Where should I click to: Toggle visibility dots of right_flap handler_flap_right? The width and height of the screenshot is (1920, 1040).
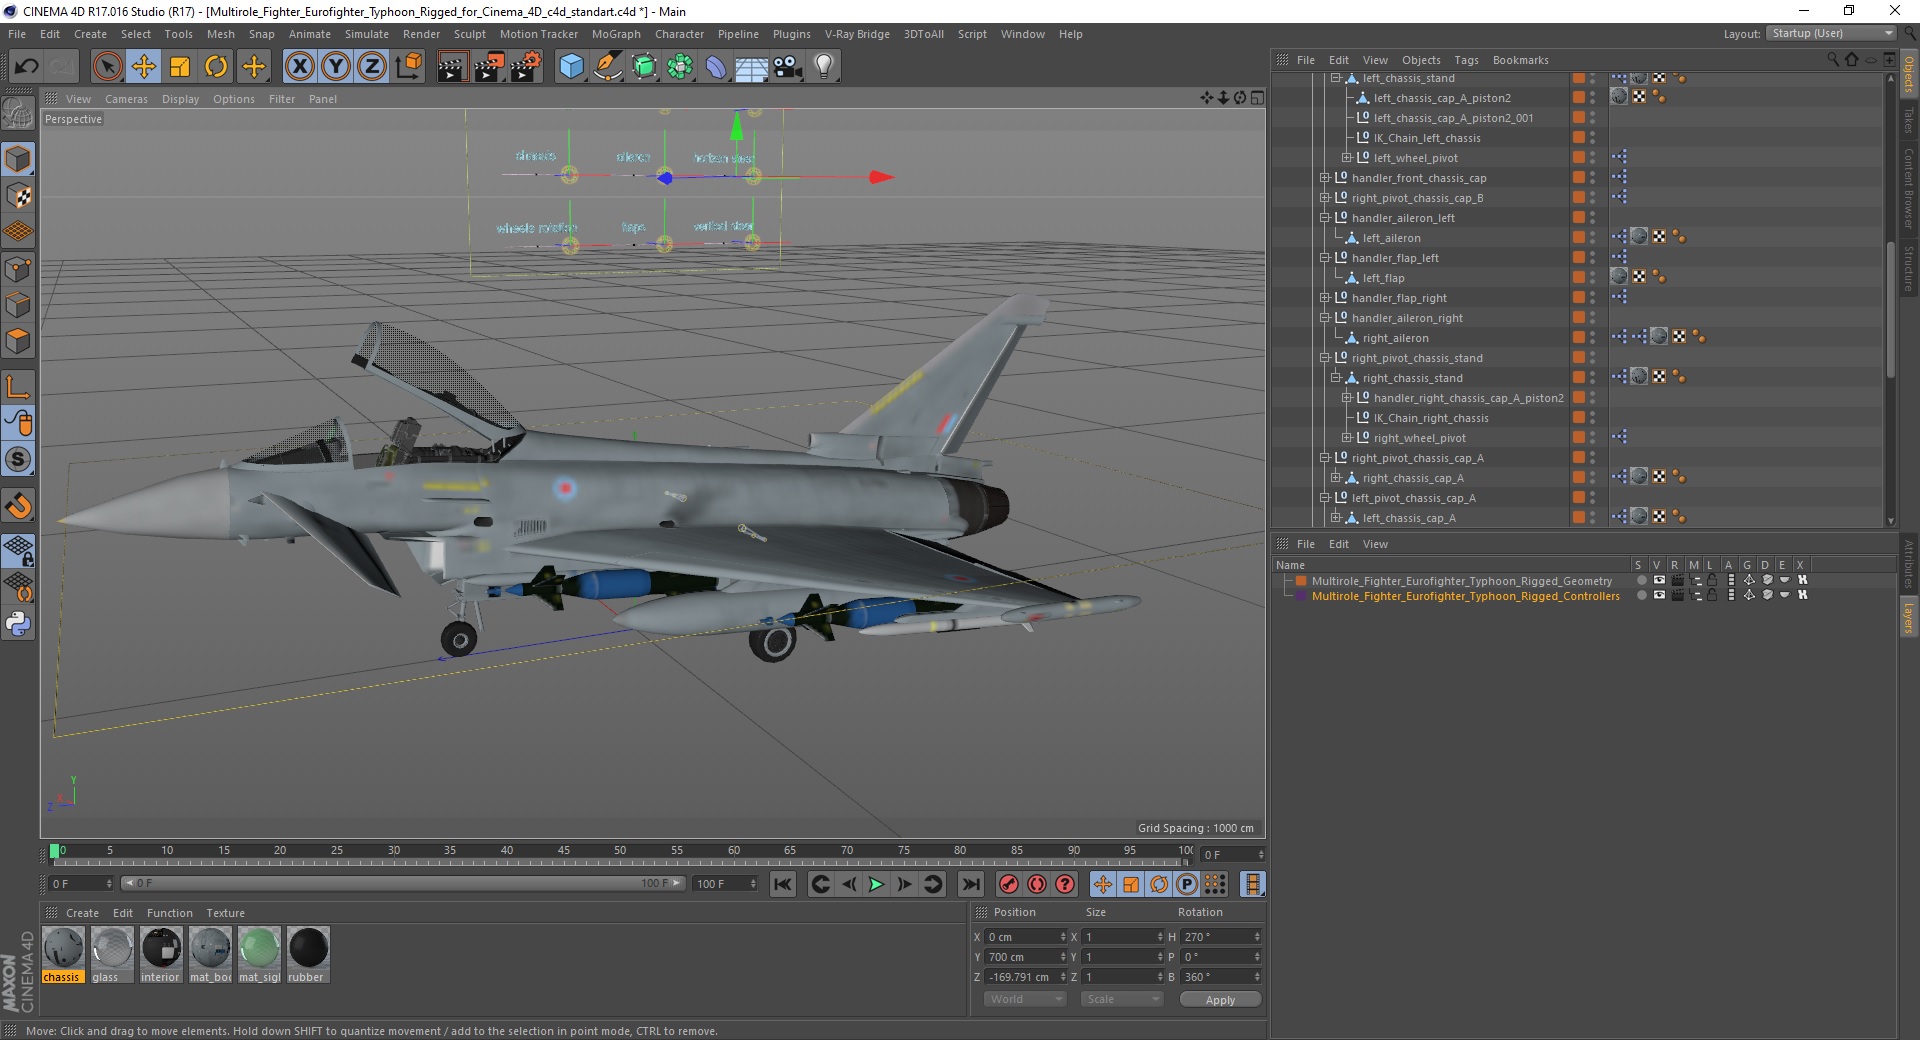(x=1592, y=297)
